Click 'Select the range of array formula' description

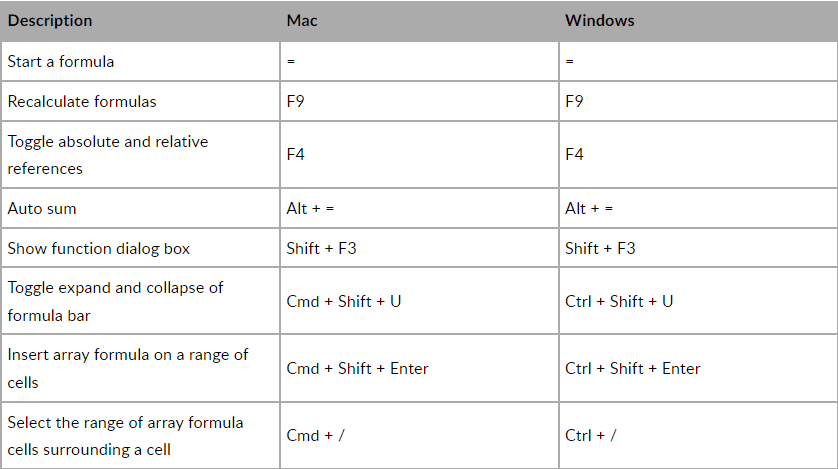[x=125, y=435]
